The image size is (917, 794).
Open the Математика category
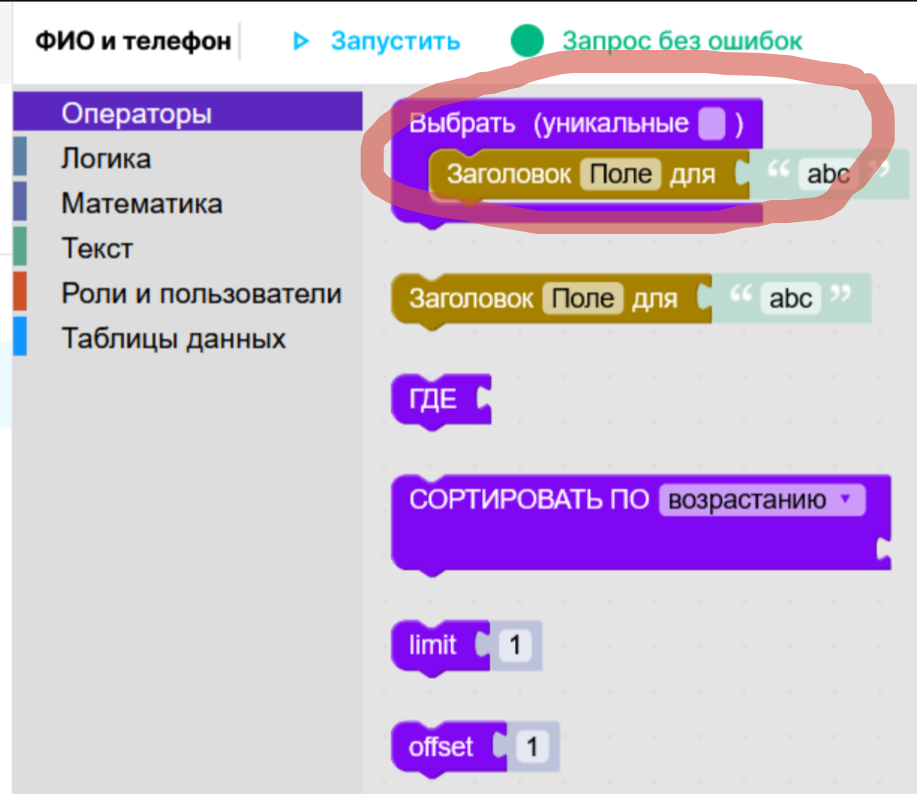coord(141,204)
